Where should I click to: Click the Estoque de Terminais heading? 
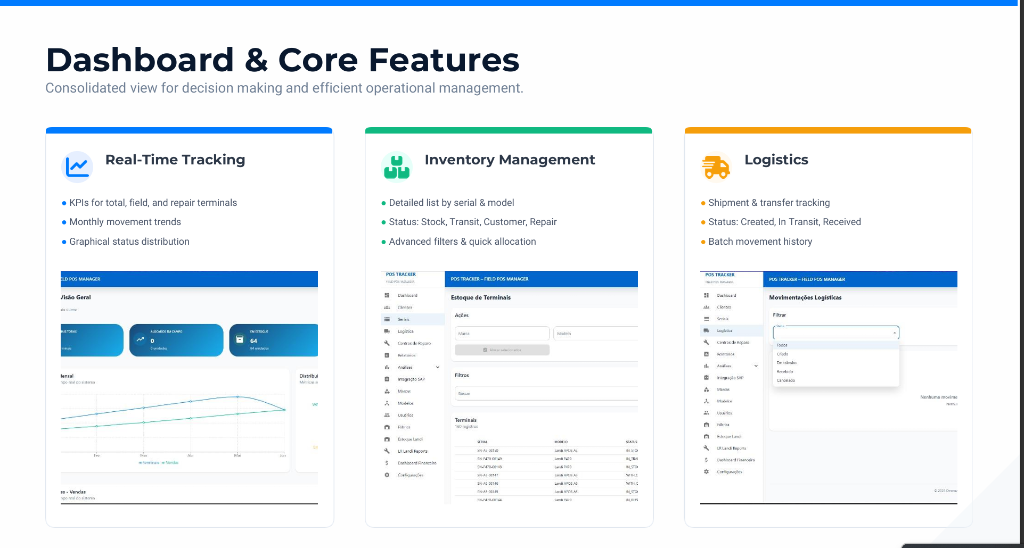click(481, 298)
